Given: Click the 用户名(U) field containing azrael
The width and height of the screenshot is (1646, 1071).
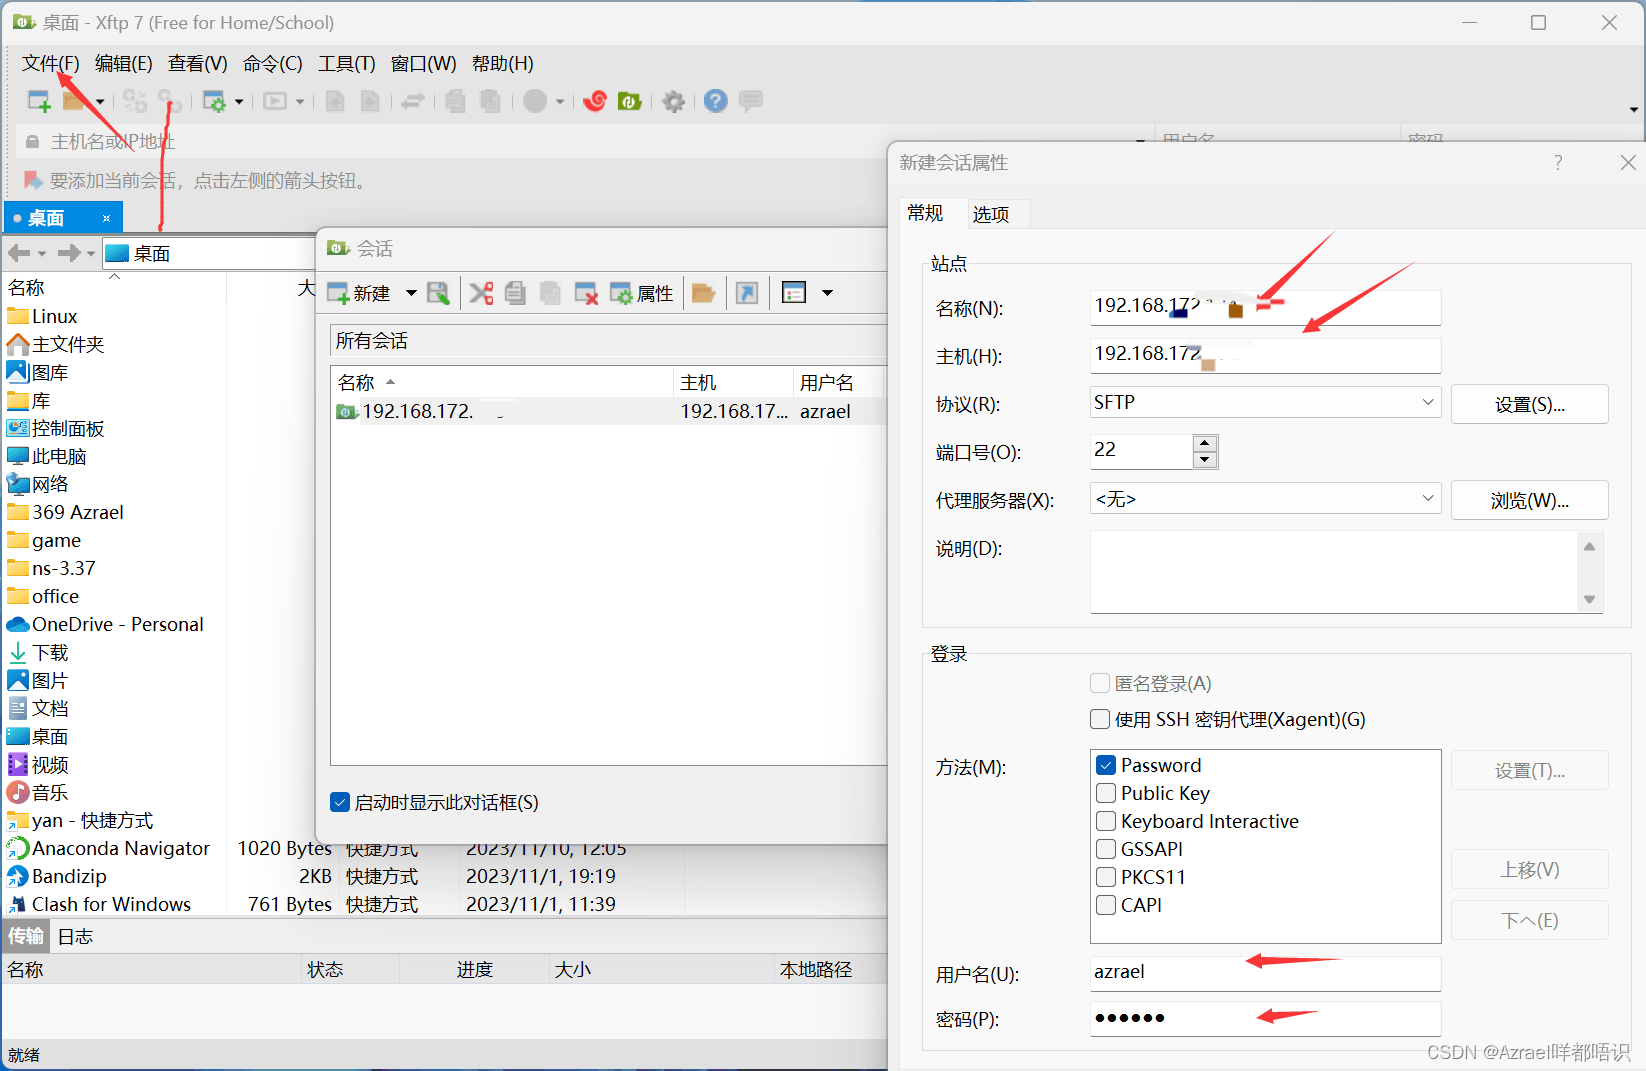Looking at the screenshot, I should pos(1265,972).
